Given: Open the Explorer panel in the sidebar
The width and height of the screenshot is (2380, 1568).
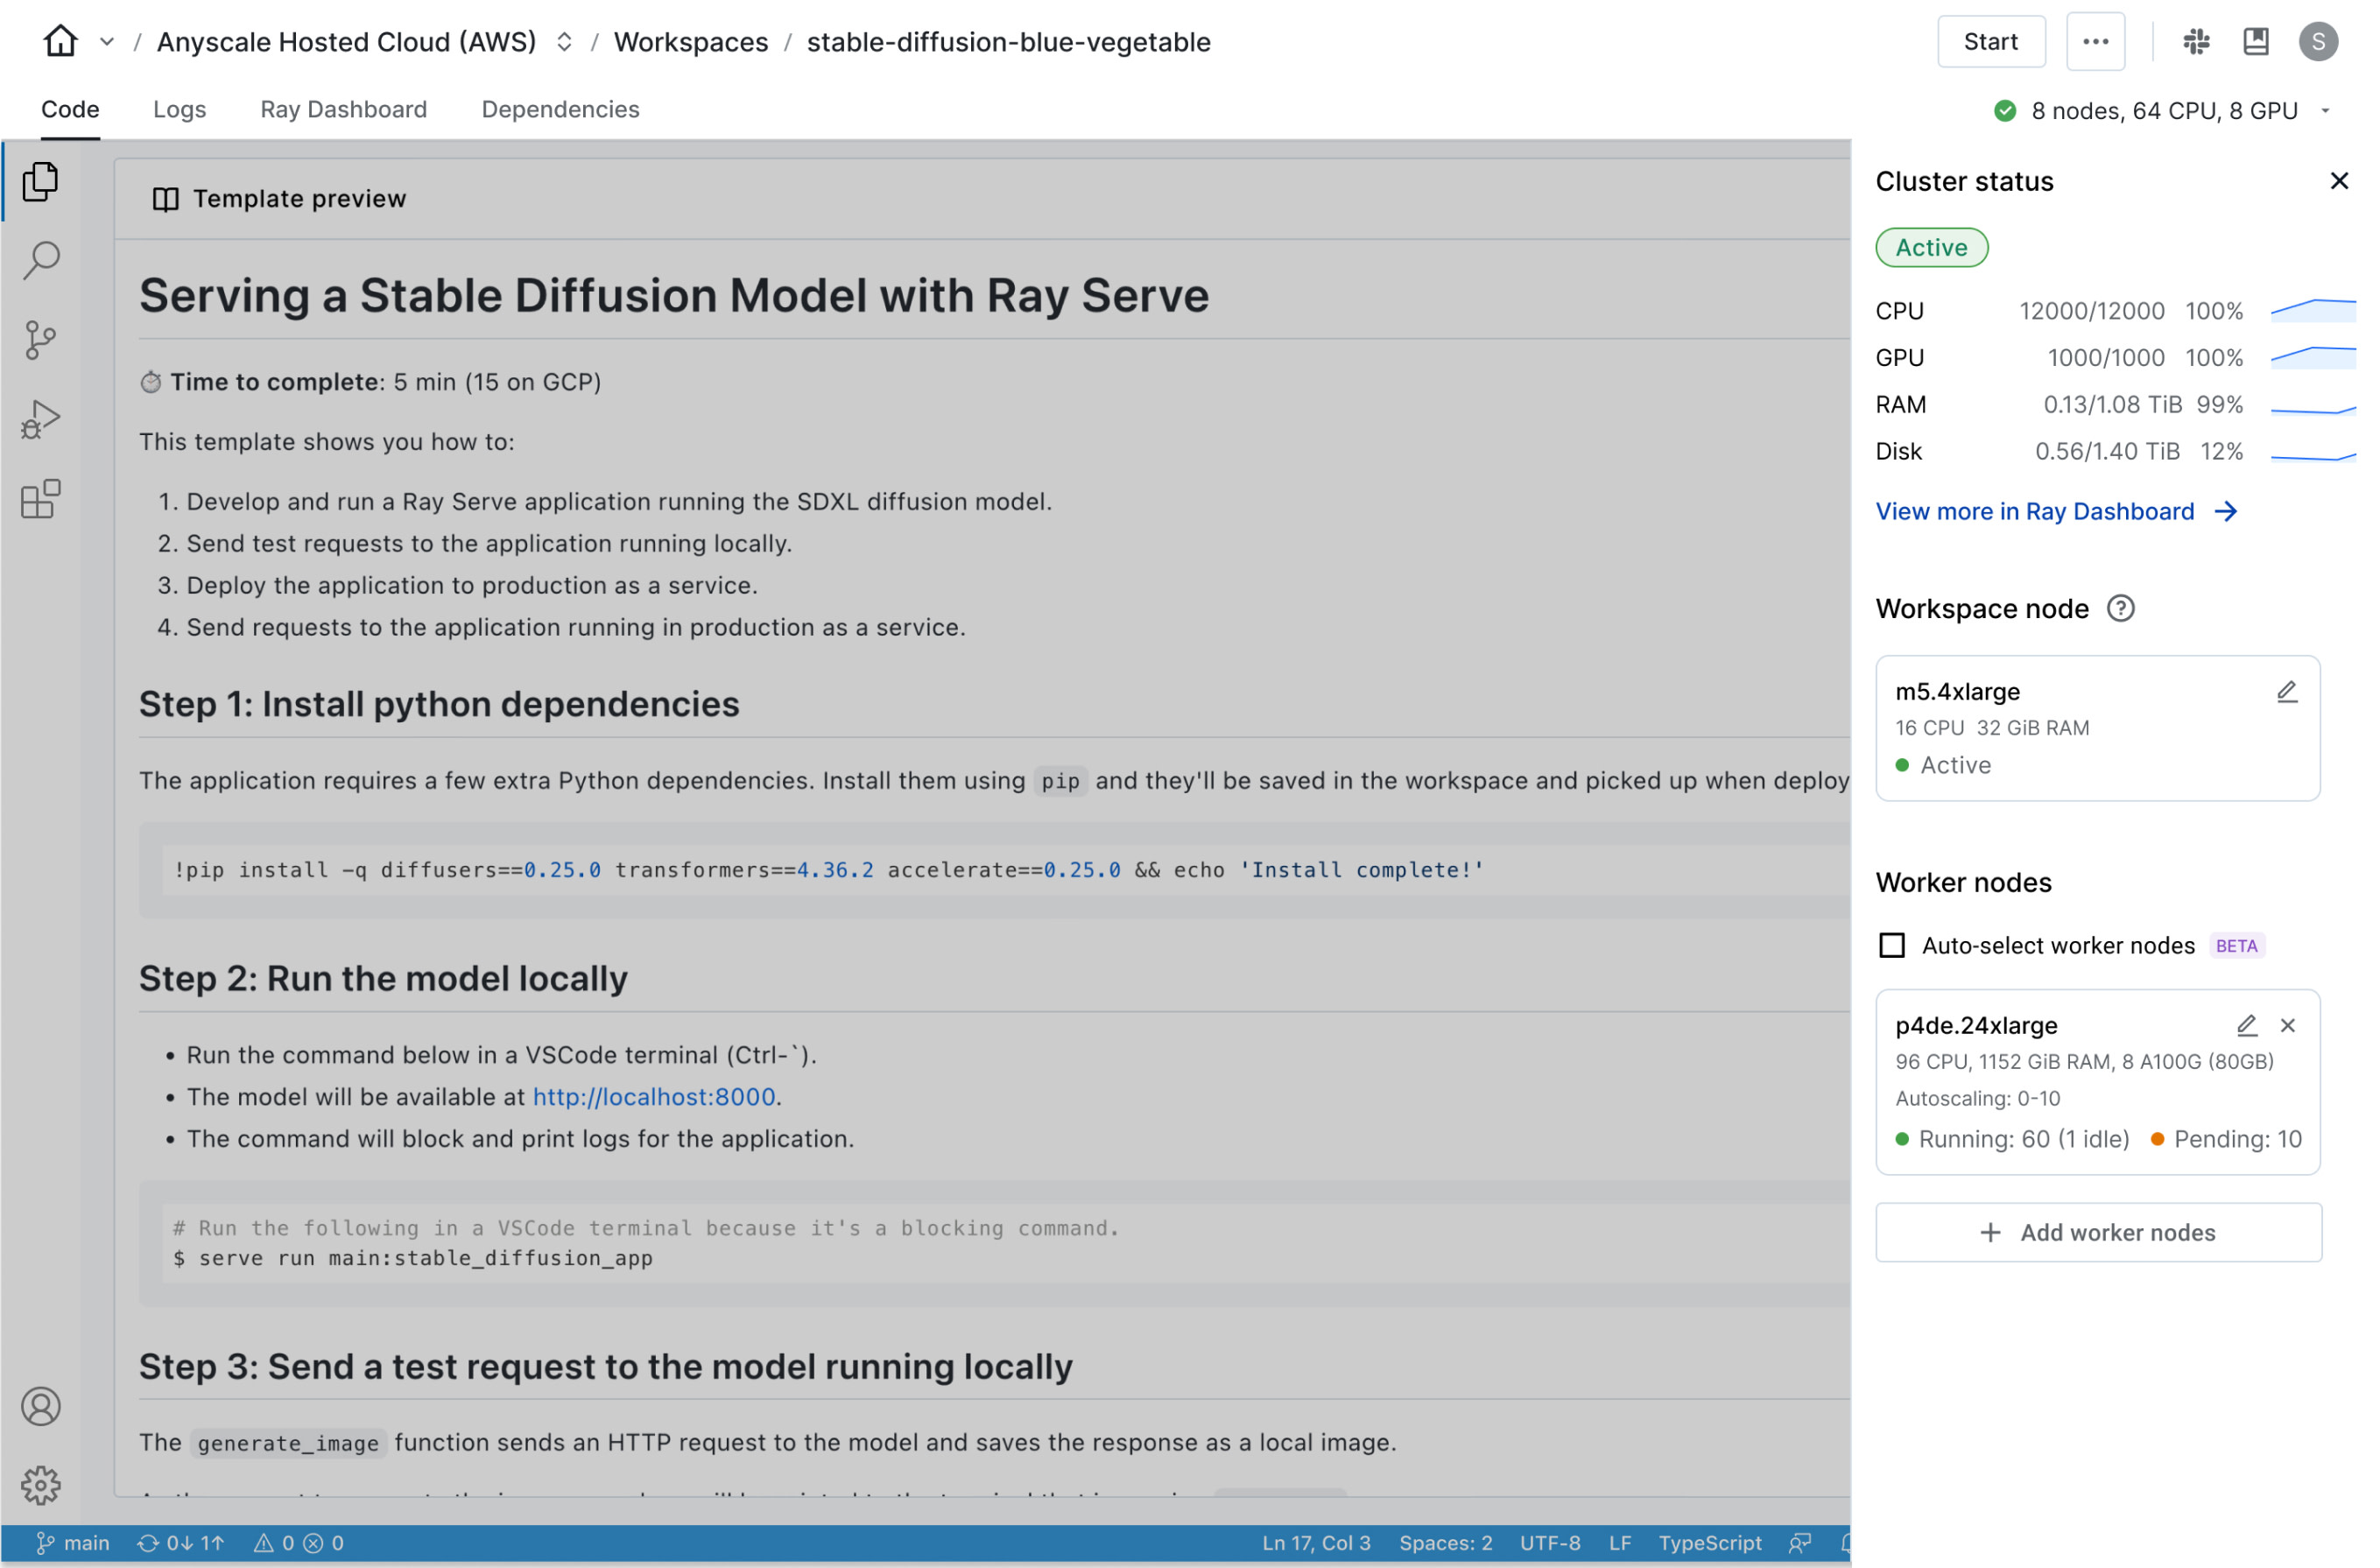Looking at the screenshot, I should pos(40,182).
